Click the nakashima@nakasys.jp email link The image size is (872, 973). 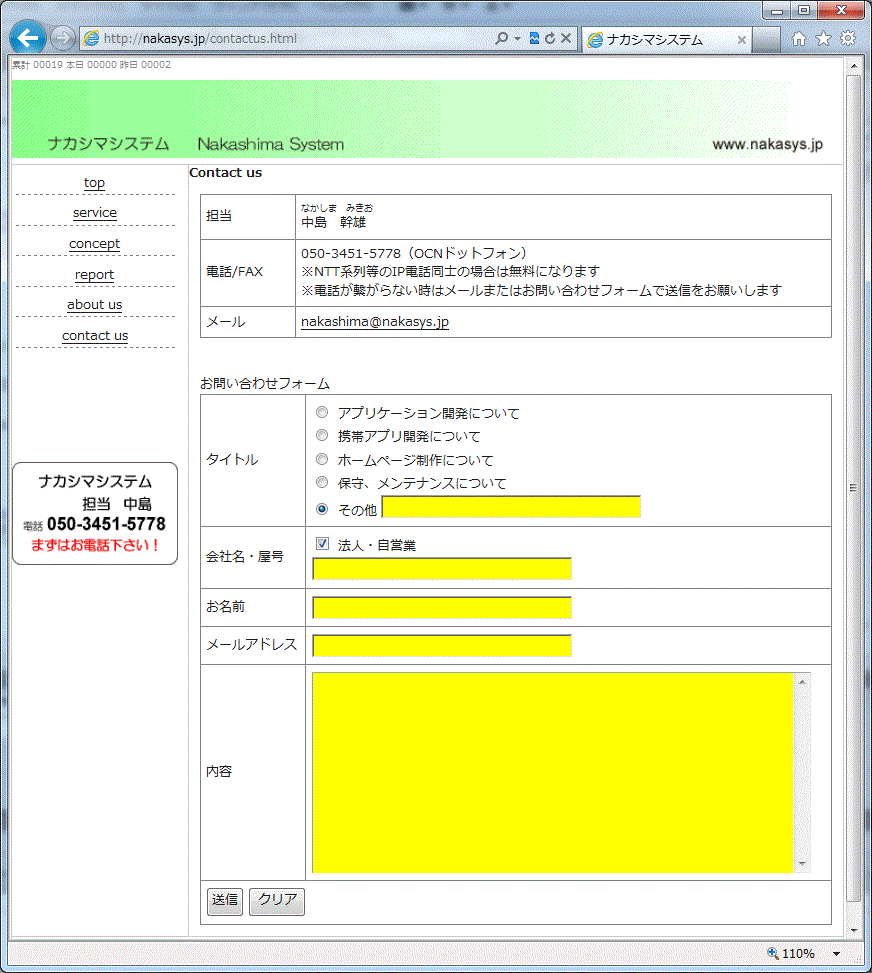coord(375,322)
